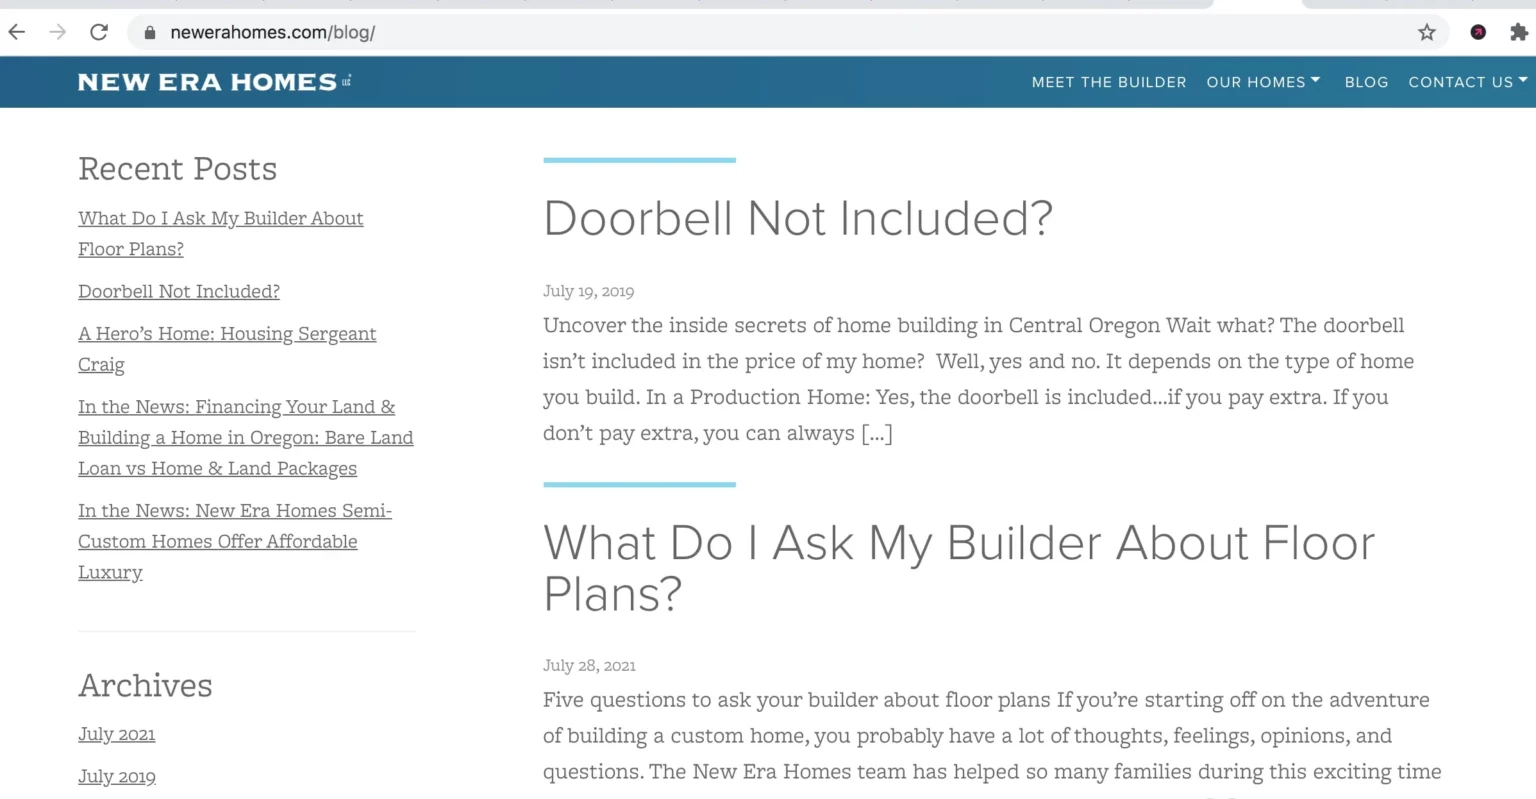Open Meet the Builder from the navigation
Image resolution: width=1536 pixels, height=799 pixels.
pos(1108,82)
